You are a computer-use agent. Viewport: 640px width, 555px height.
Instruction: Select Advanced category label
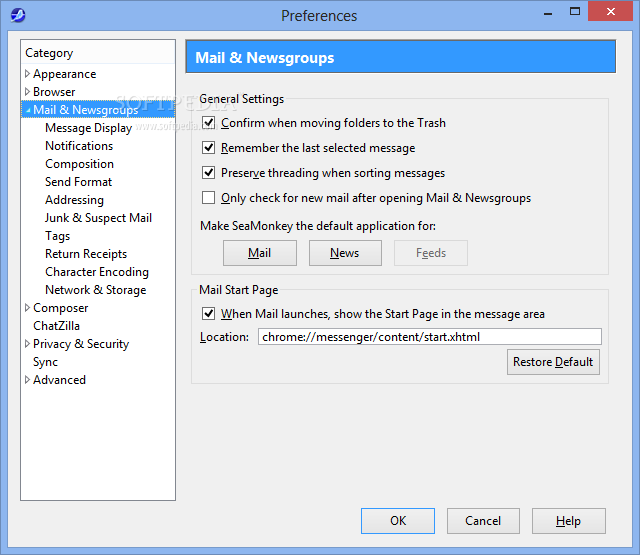(60, 380)
